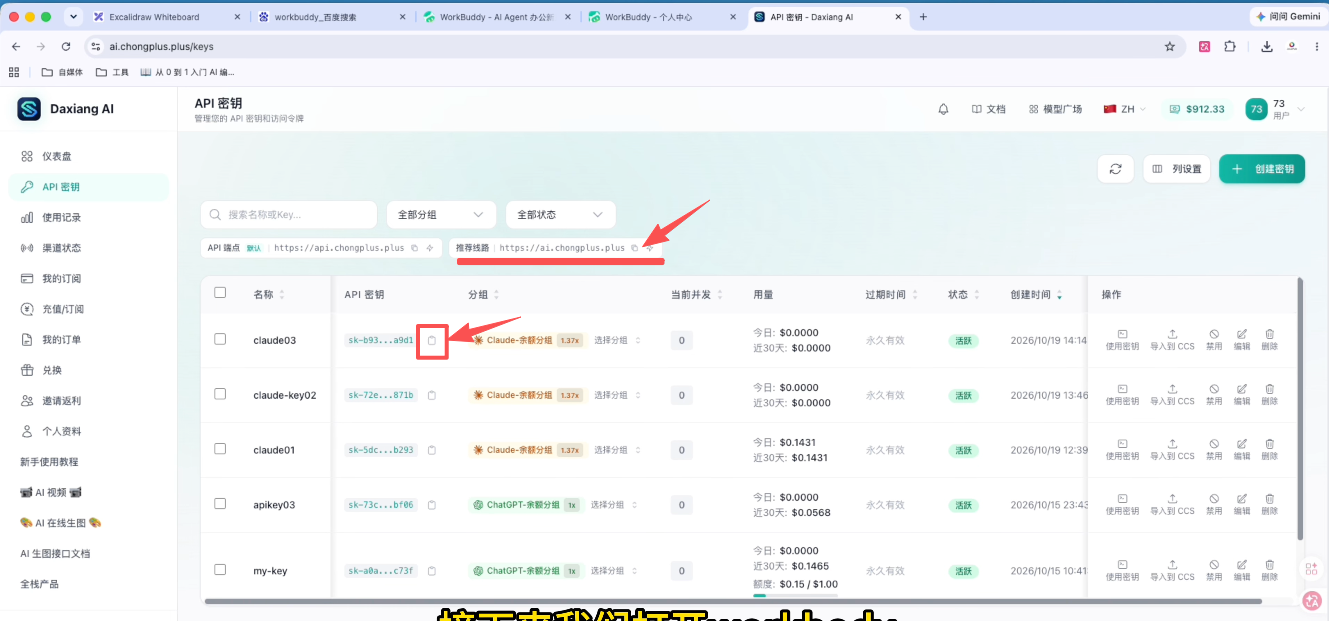
Task: Test speed of the API endpoint URL
Action: click(429, 248)
